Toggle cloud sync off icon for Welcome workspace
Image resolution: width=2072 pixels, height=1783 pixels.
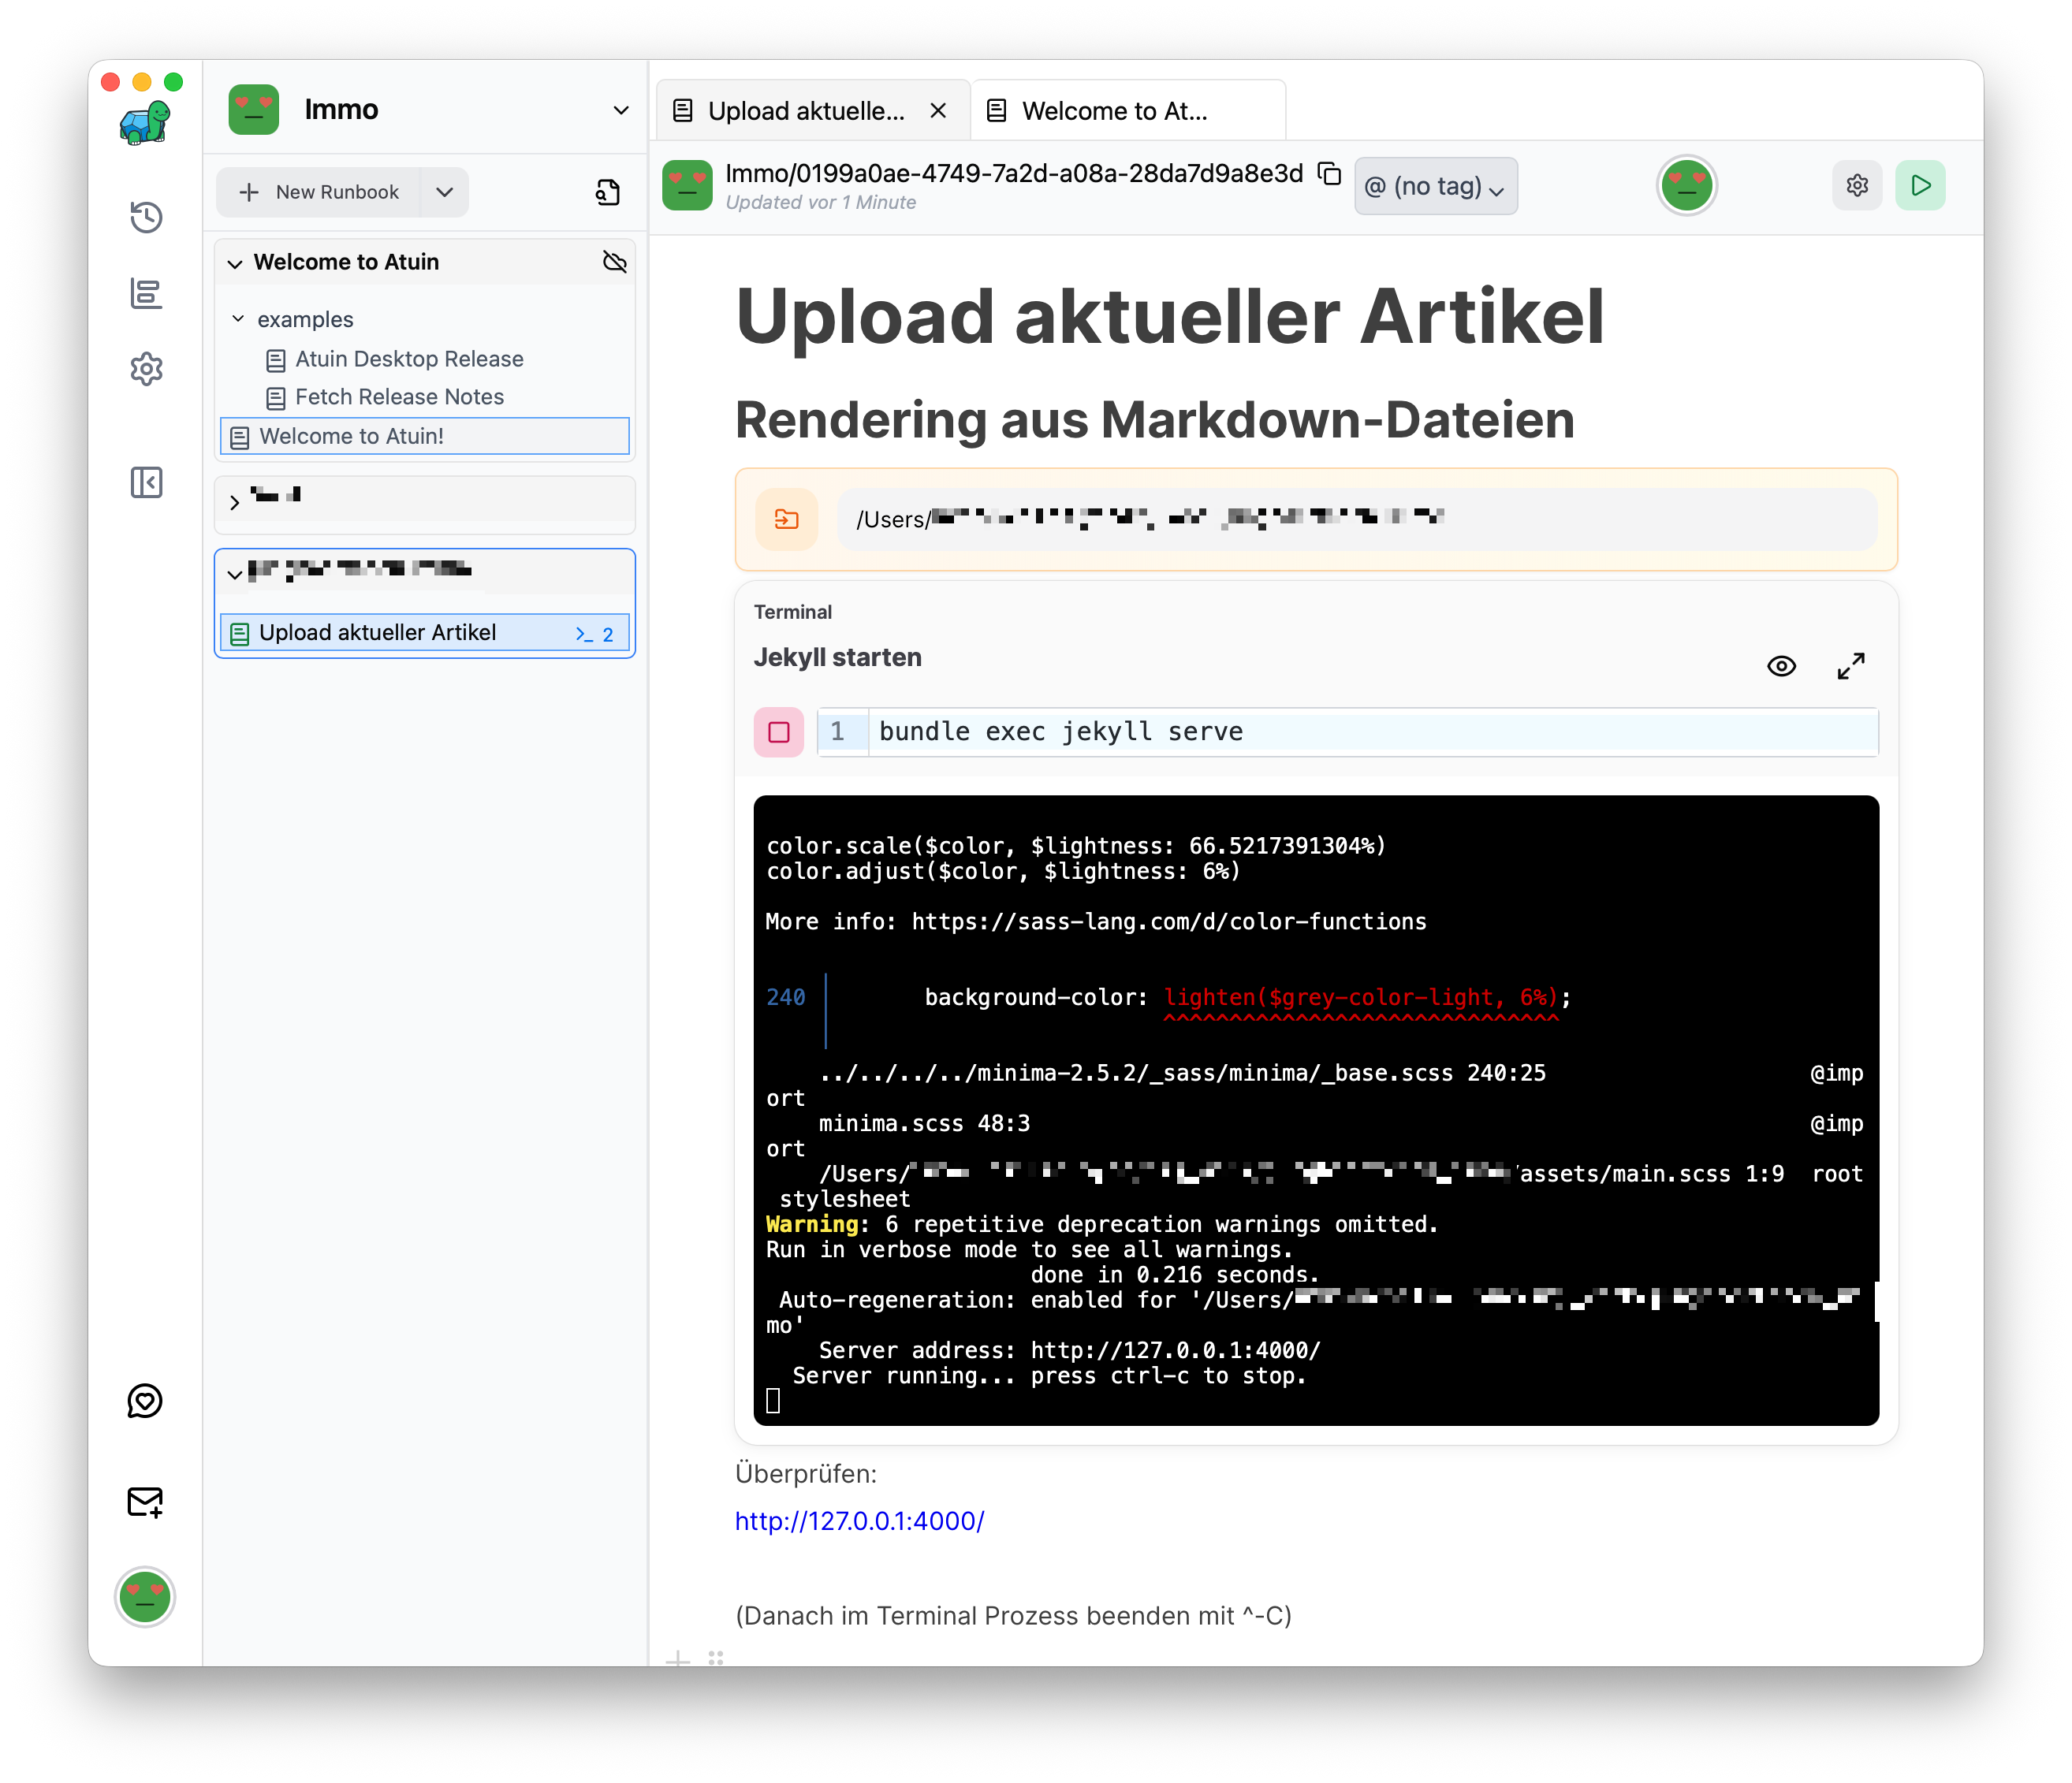coord(614,262)
